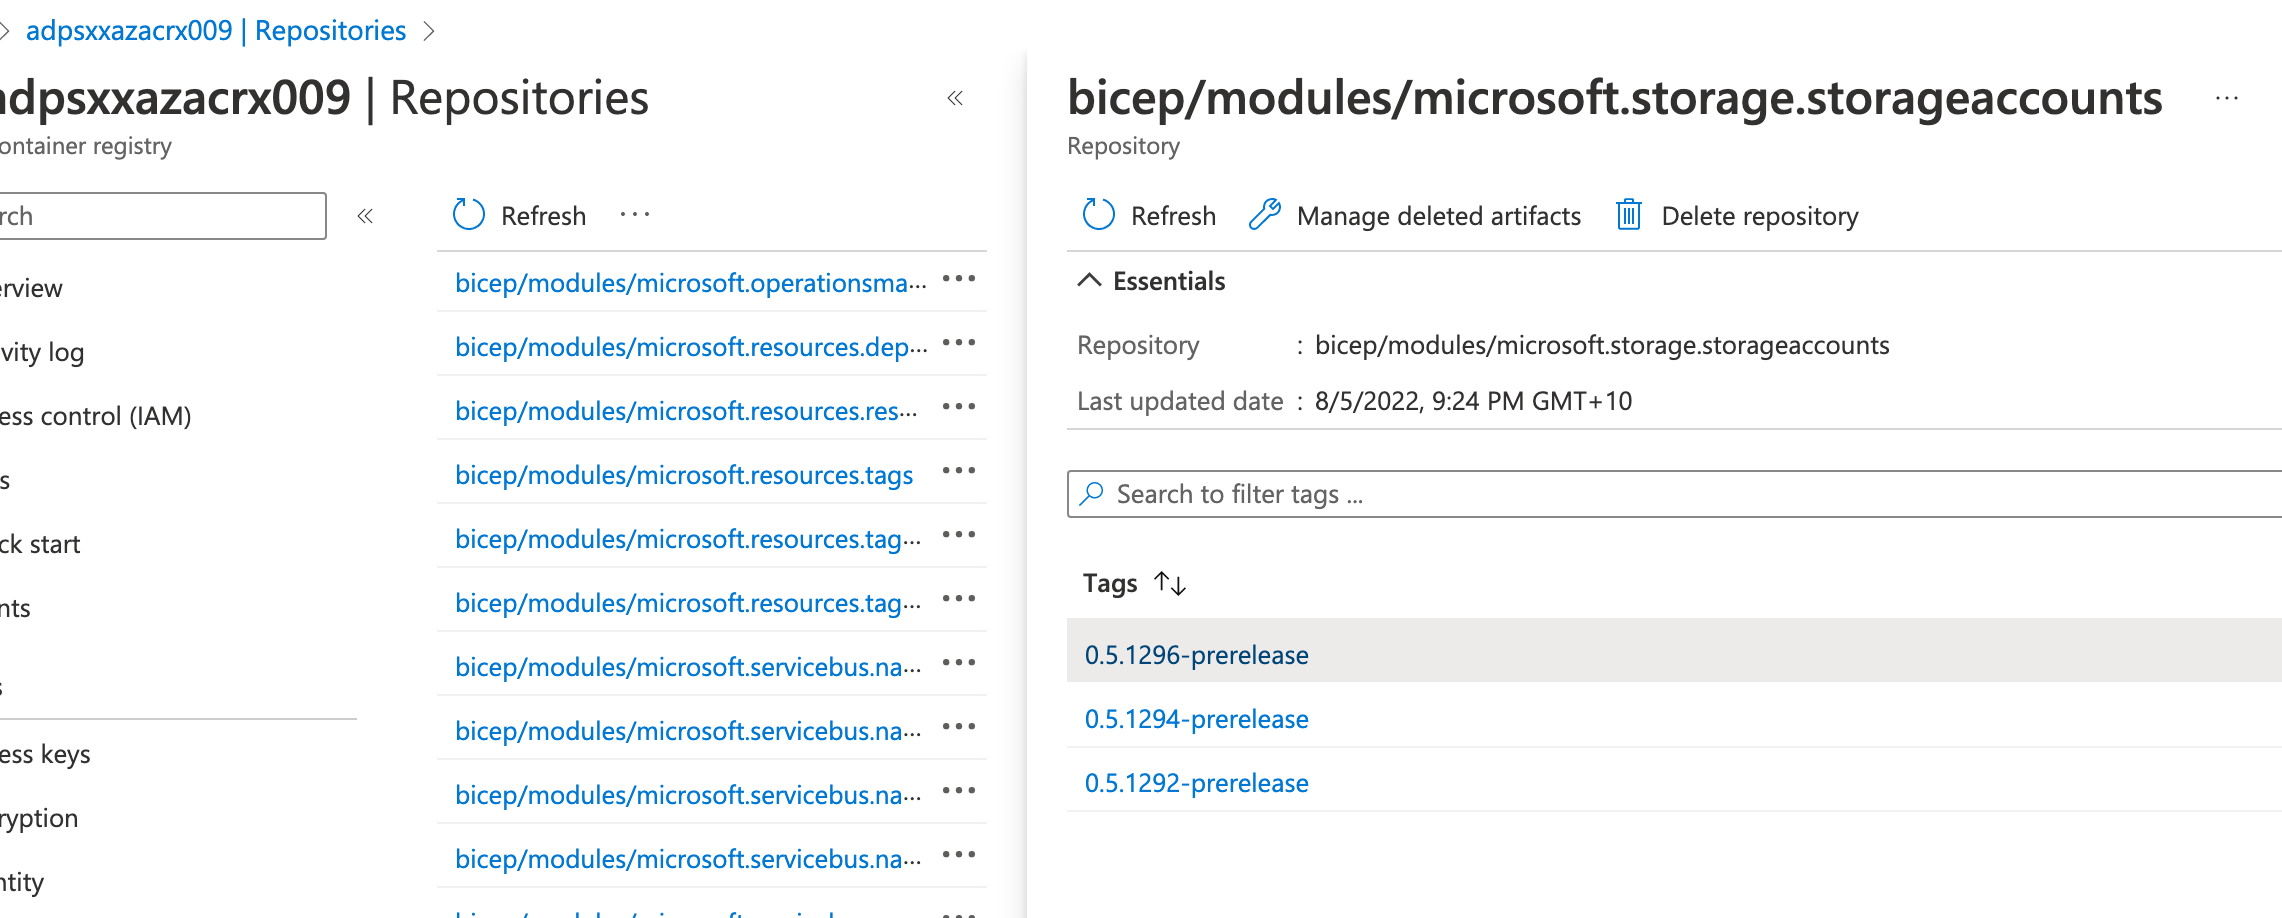Image resolution: width=2282 pixels, height=918 pixels.
Task: Collapse the left navigation menu
Action: tap(365, 216)
